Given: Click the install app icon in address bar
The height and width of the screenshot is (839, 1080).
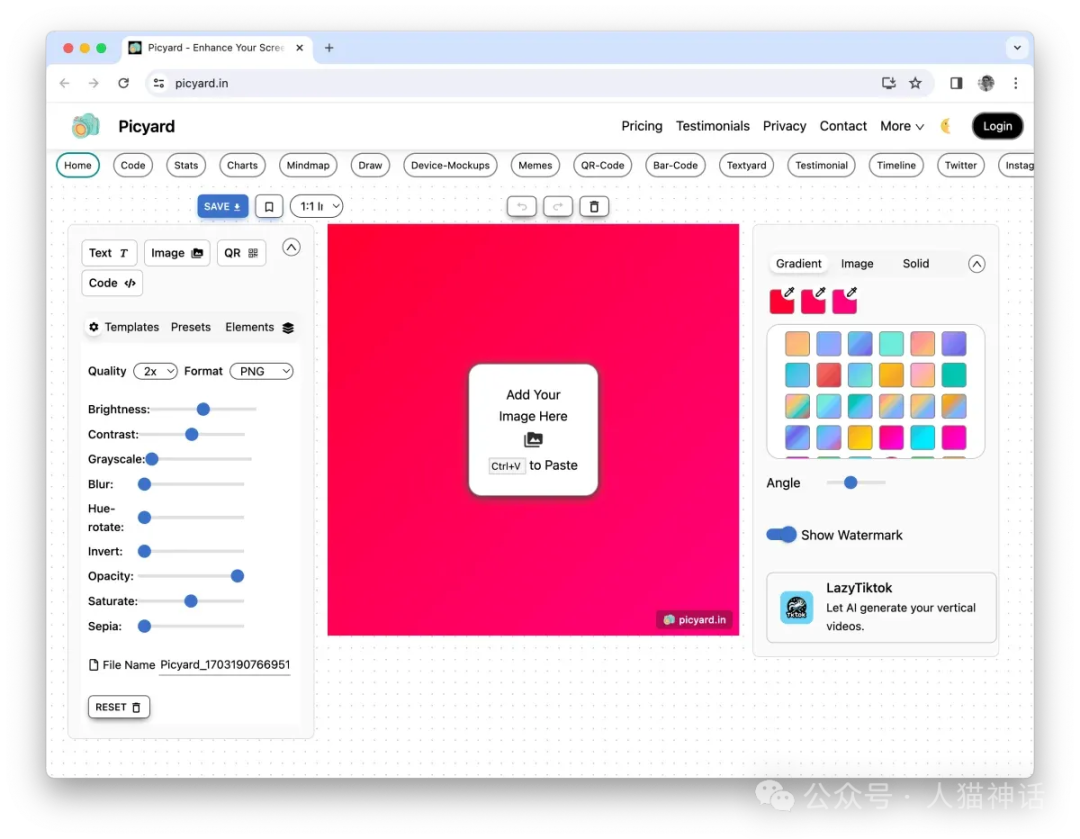Looking at the screenshot, I should pos(889,83).
